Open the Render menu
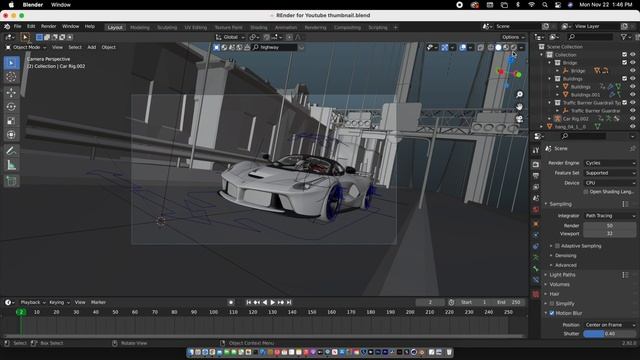Image resolution: width=640 pixels, height=360 pixels. pos(49,27)
